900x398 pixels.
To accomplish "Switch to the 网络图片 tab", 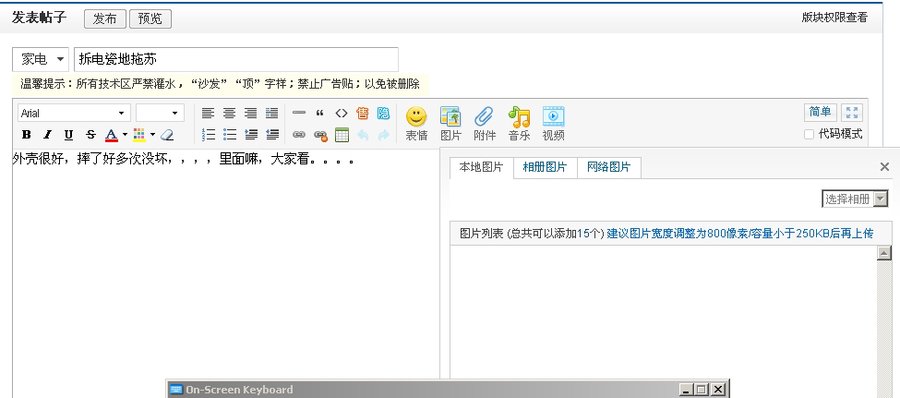I will (x=608, y=167).
